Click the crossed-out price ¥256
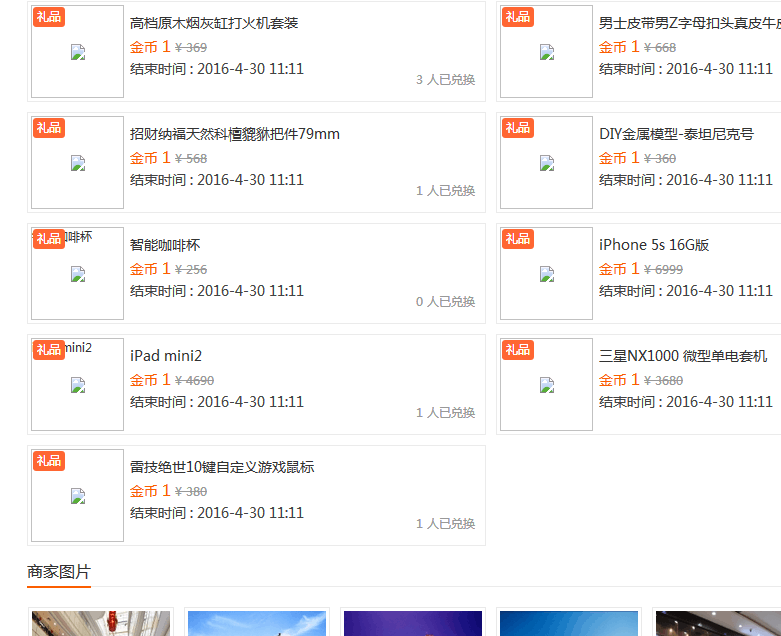 (191, 270)
